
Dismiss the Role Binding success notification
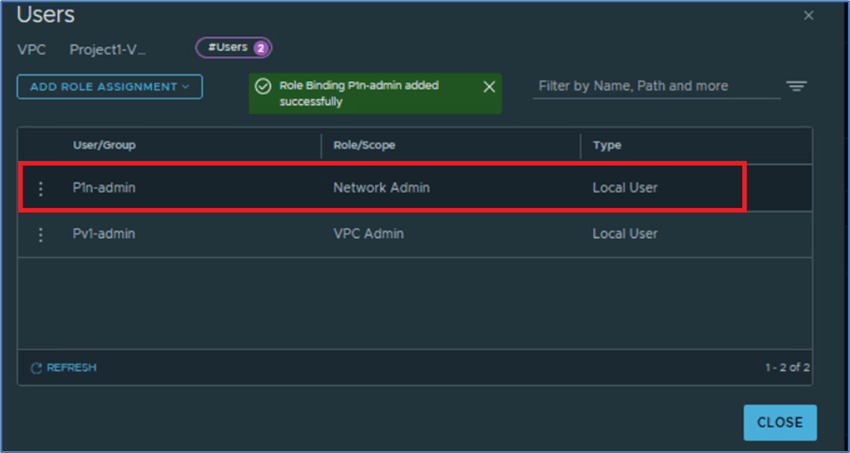(x=489, y=87)
